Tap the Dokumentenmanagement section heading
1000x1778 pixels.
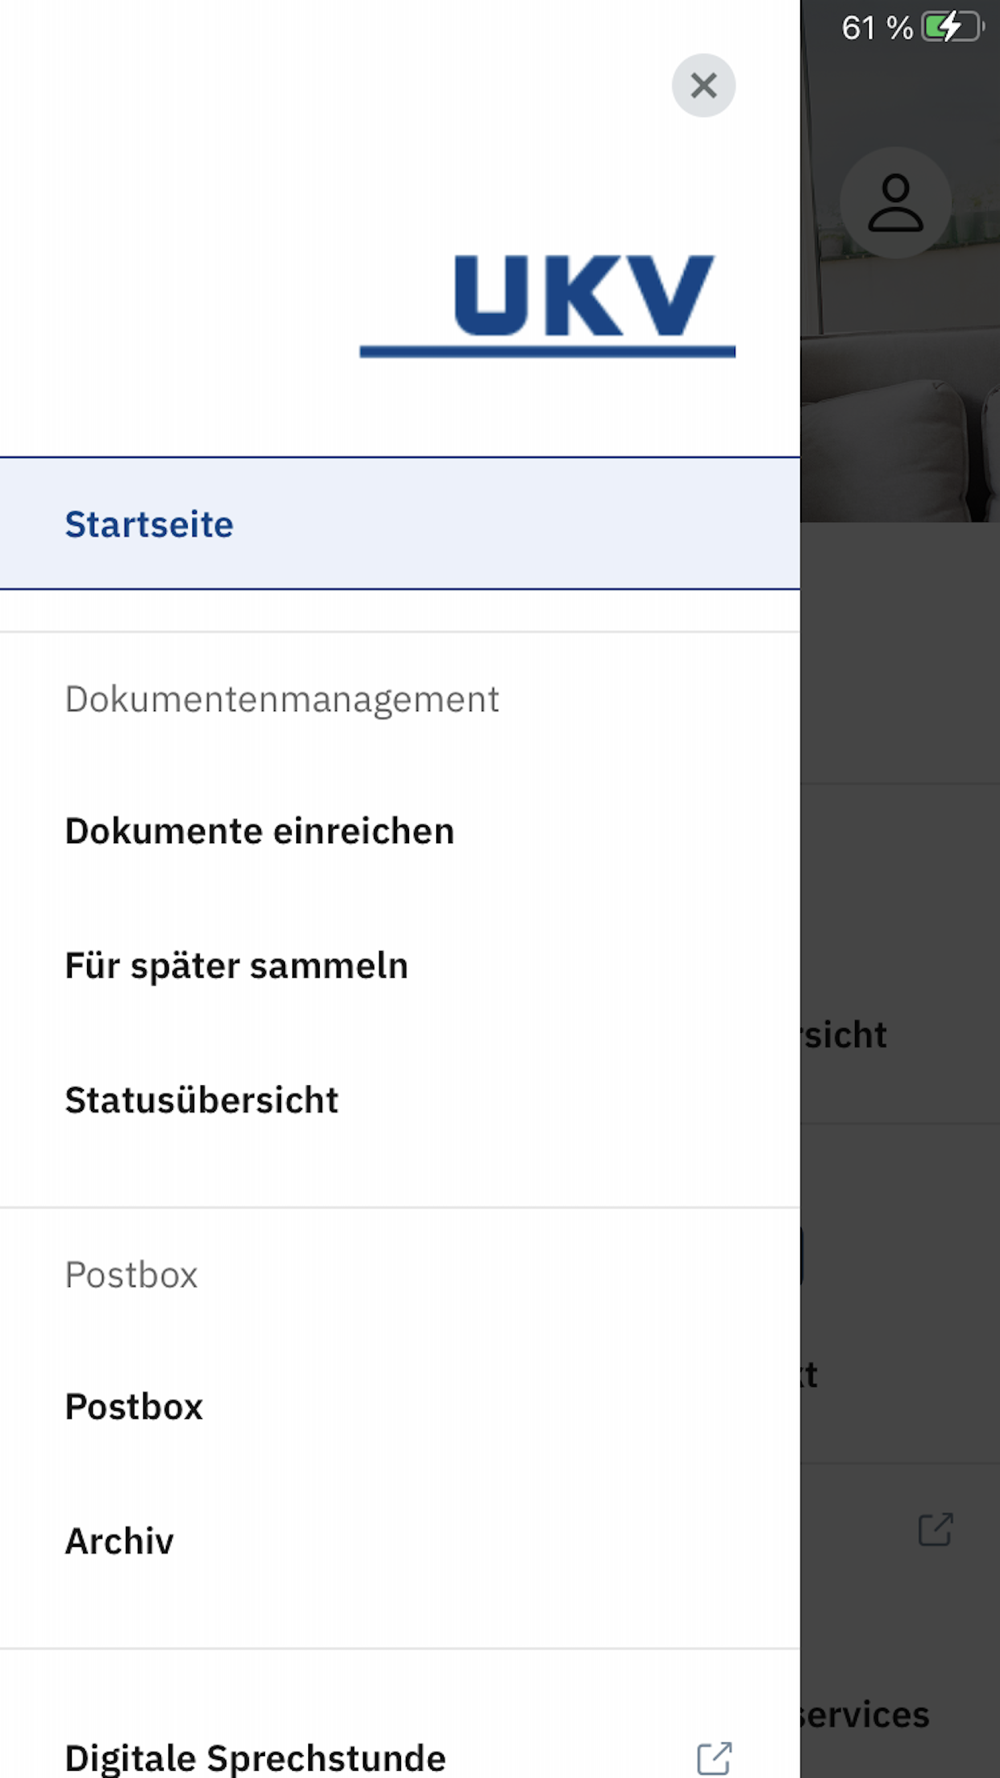pyautogui.click(x=281, y=699)
